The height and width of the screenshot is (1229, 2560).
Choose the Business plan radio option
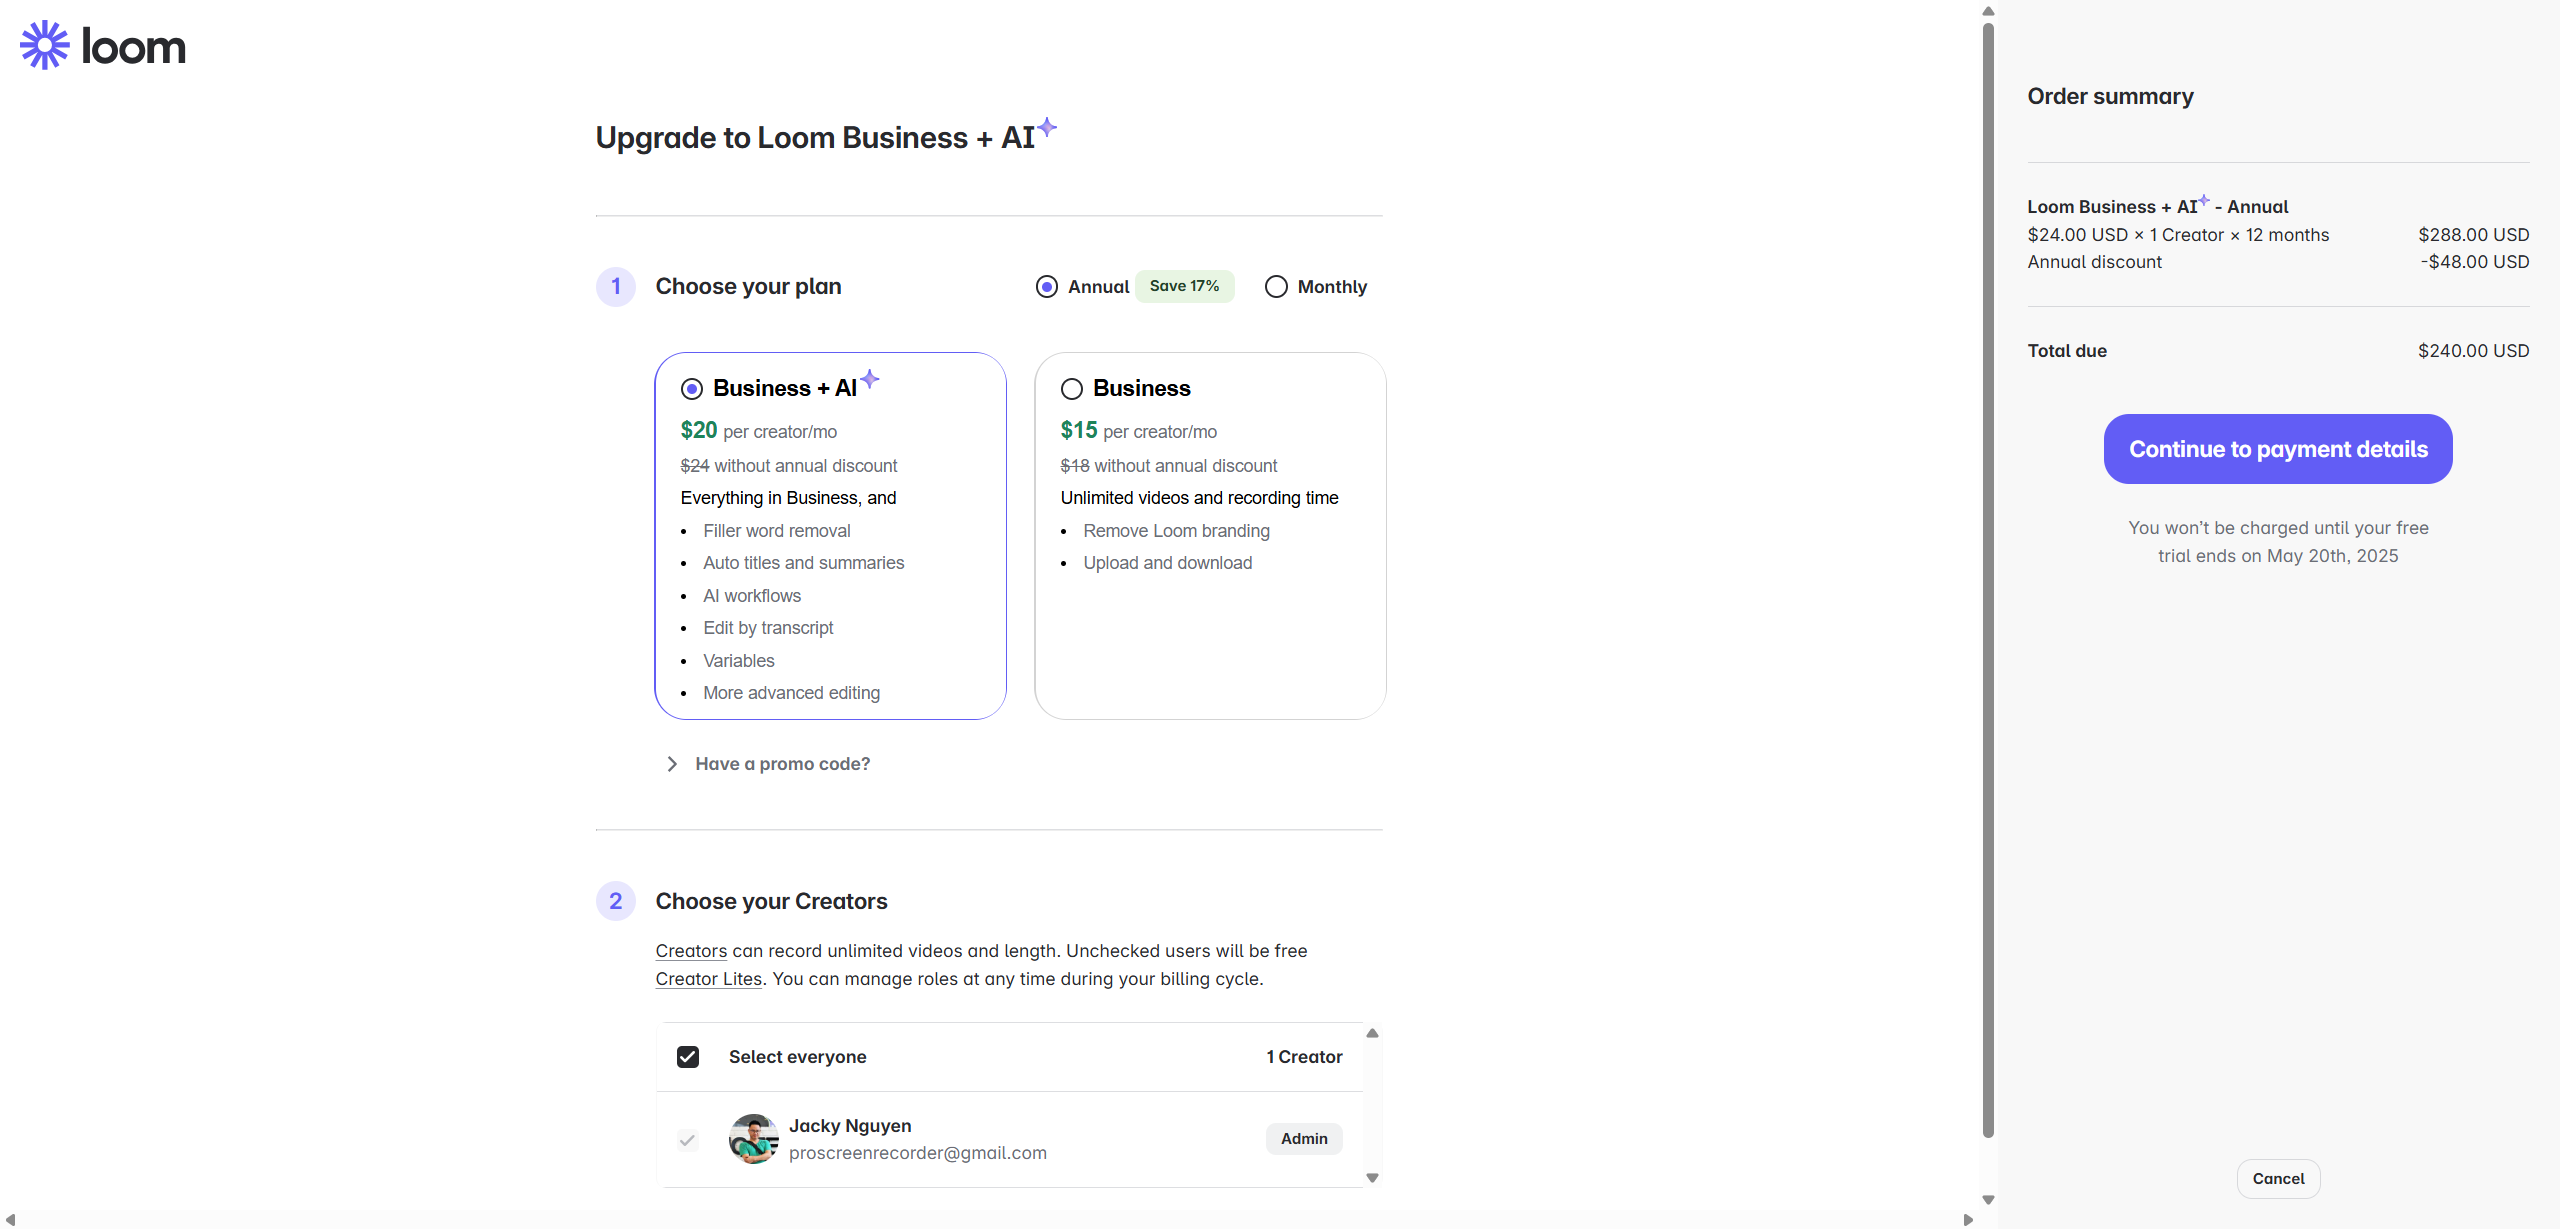tap(1072, 389)
